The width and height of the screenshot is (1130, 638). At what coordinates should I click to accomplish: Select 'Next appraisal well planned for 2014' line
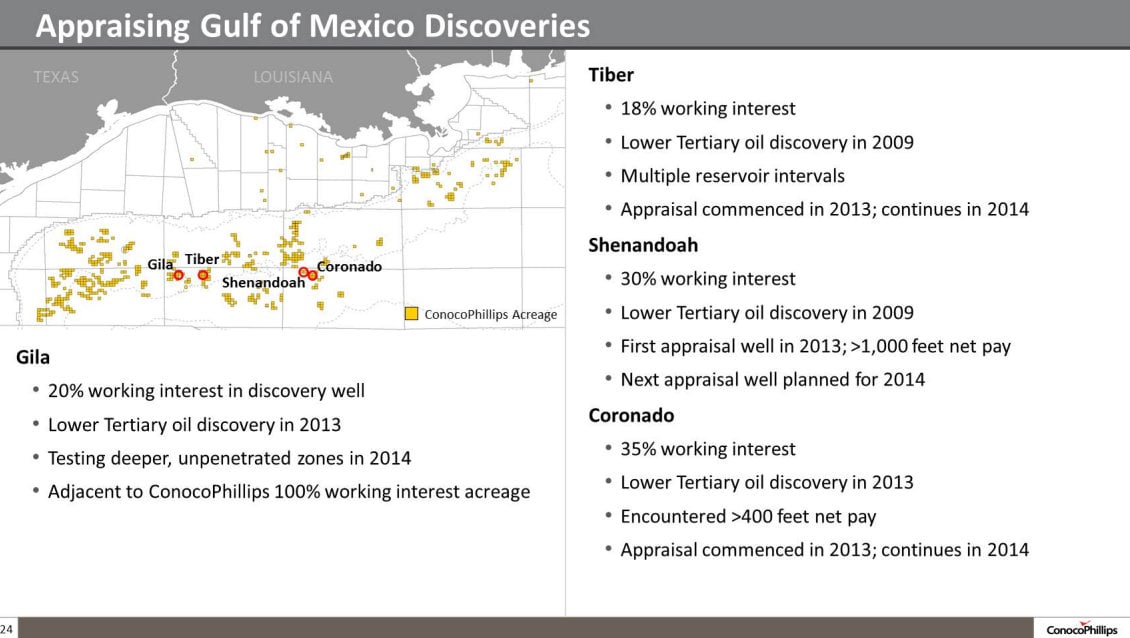pos(772,380)
